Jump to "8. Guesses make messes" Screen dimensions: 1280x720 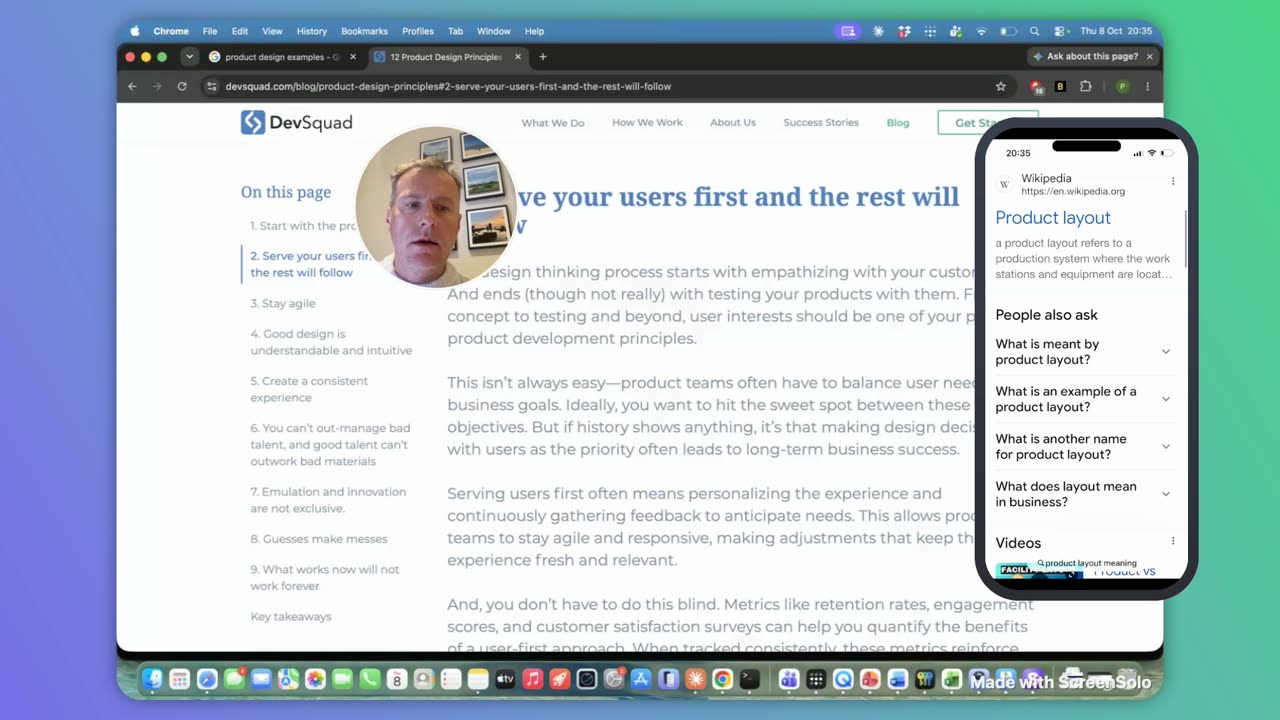[319, 539]
